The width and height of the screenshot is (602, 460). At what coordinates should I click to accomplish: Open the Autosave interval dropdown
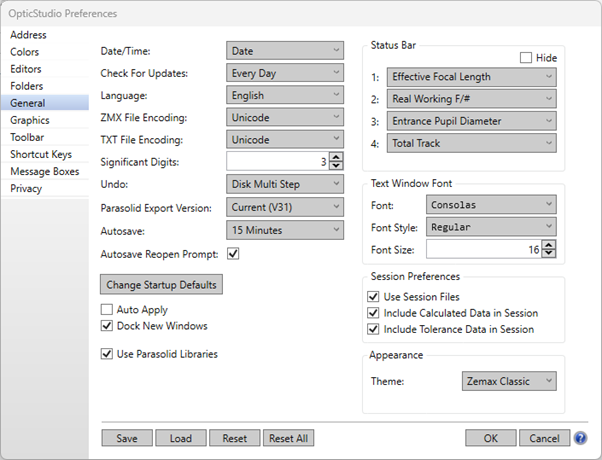pyautogui.click(x=284, y=230)
